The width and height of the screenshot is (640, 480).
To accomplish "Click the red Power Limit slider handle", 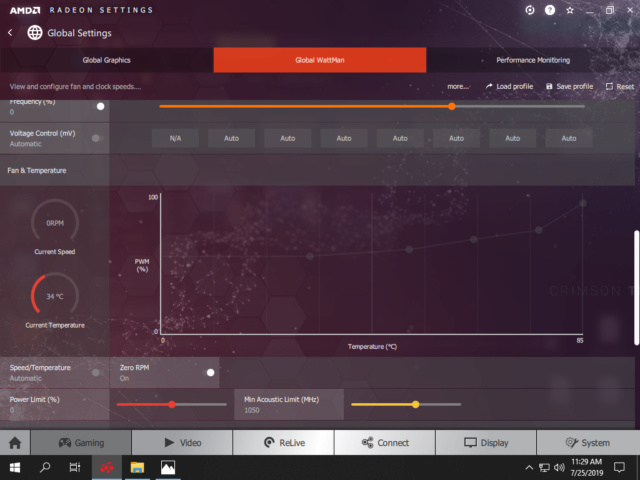I will 172,404.
